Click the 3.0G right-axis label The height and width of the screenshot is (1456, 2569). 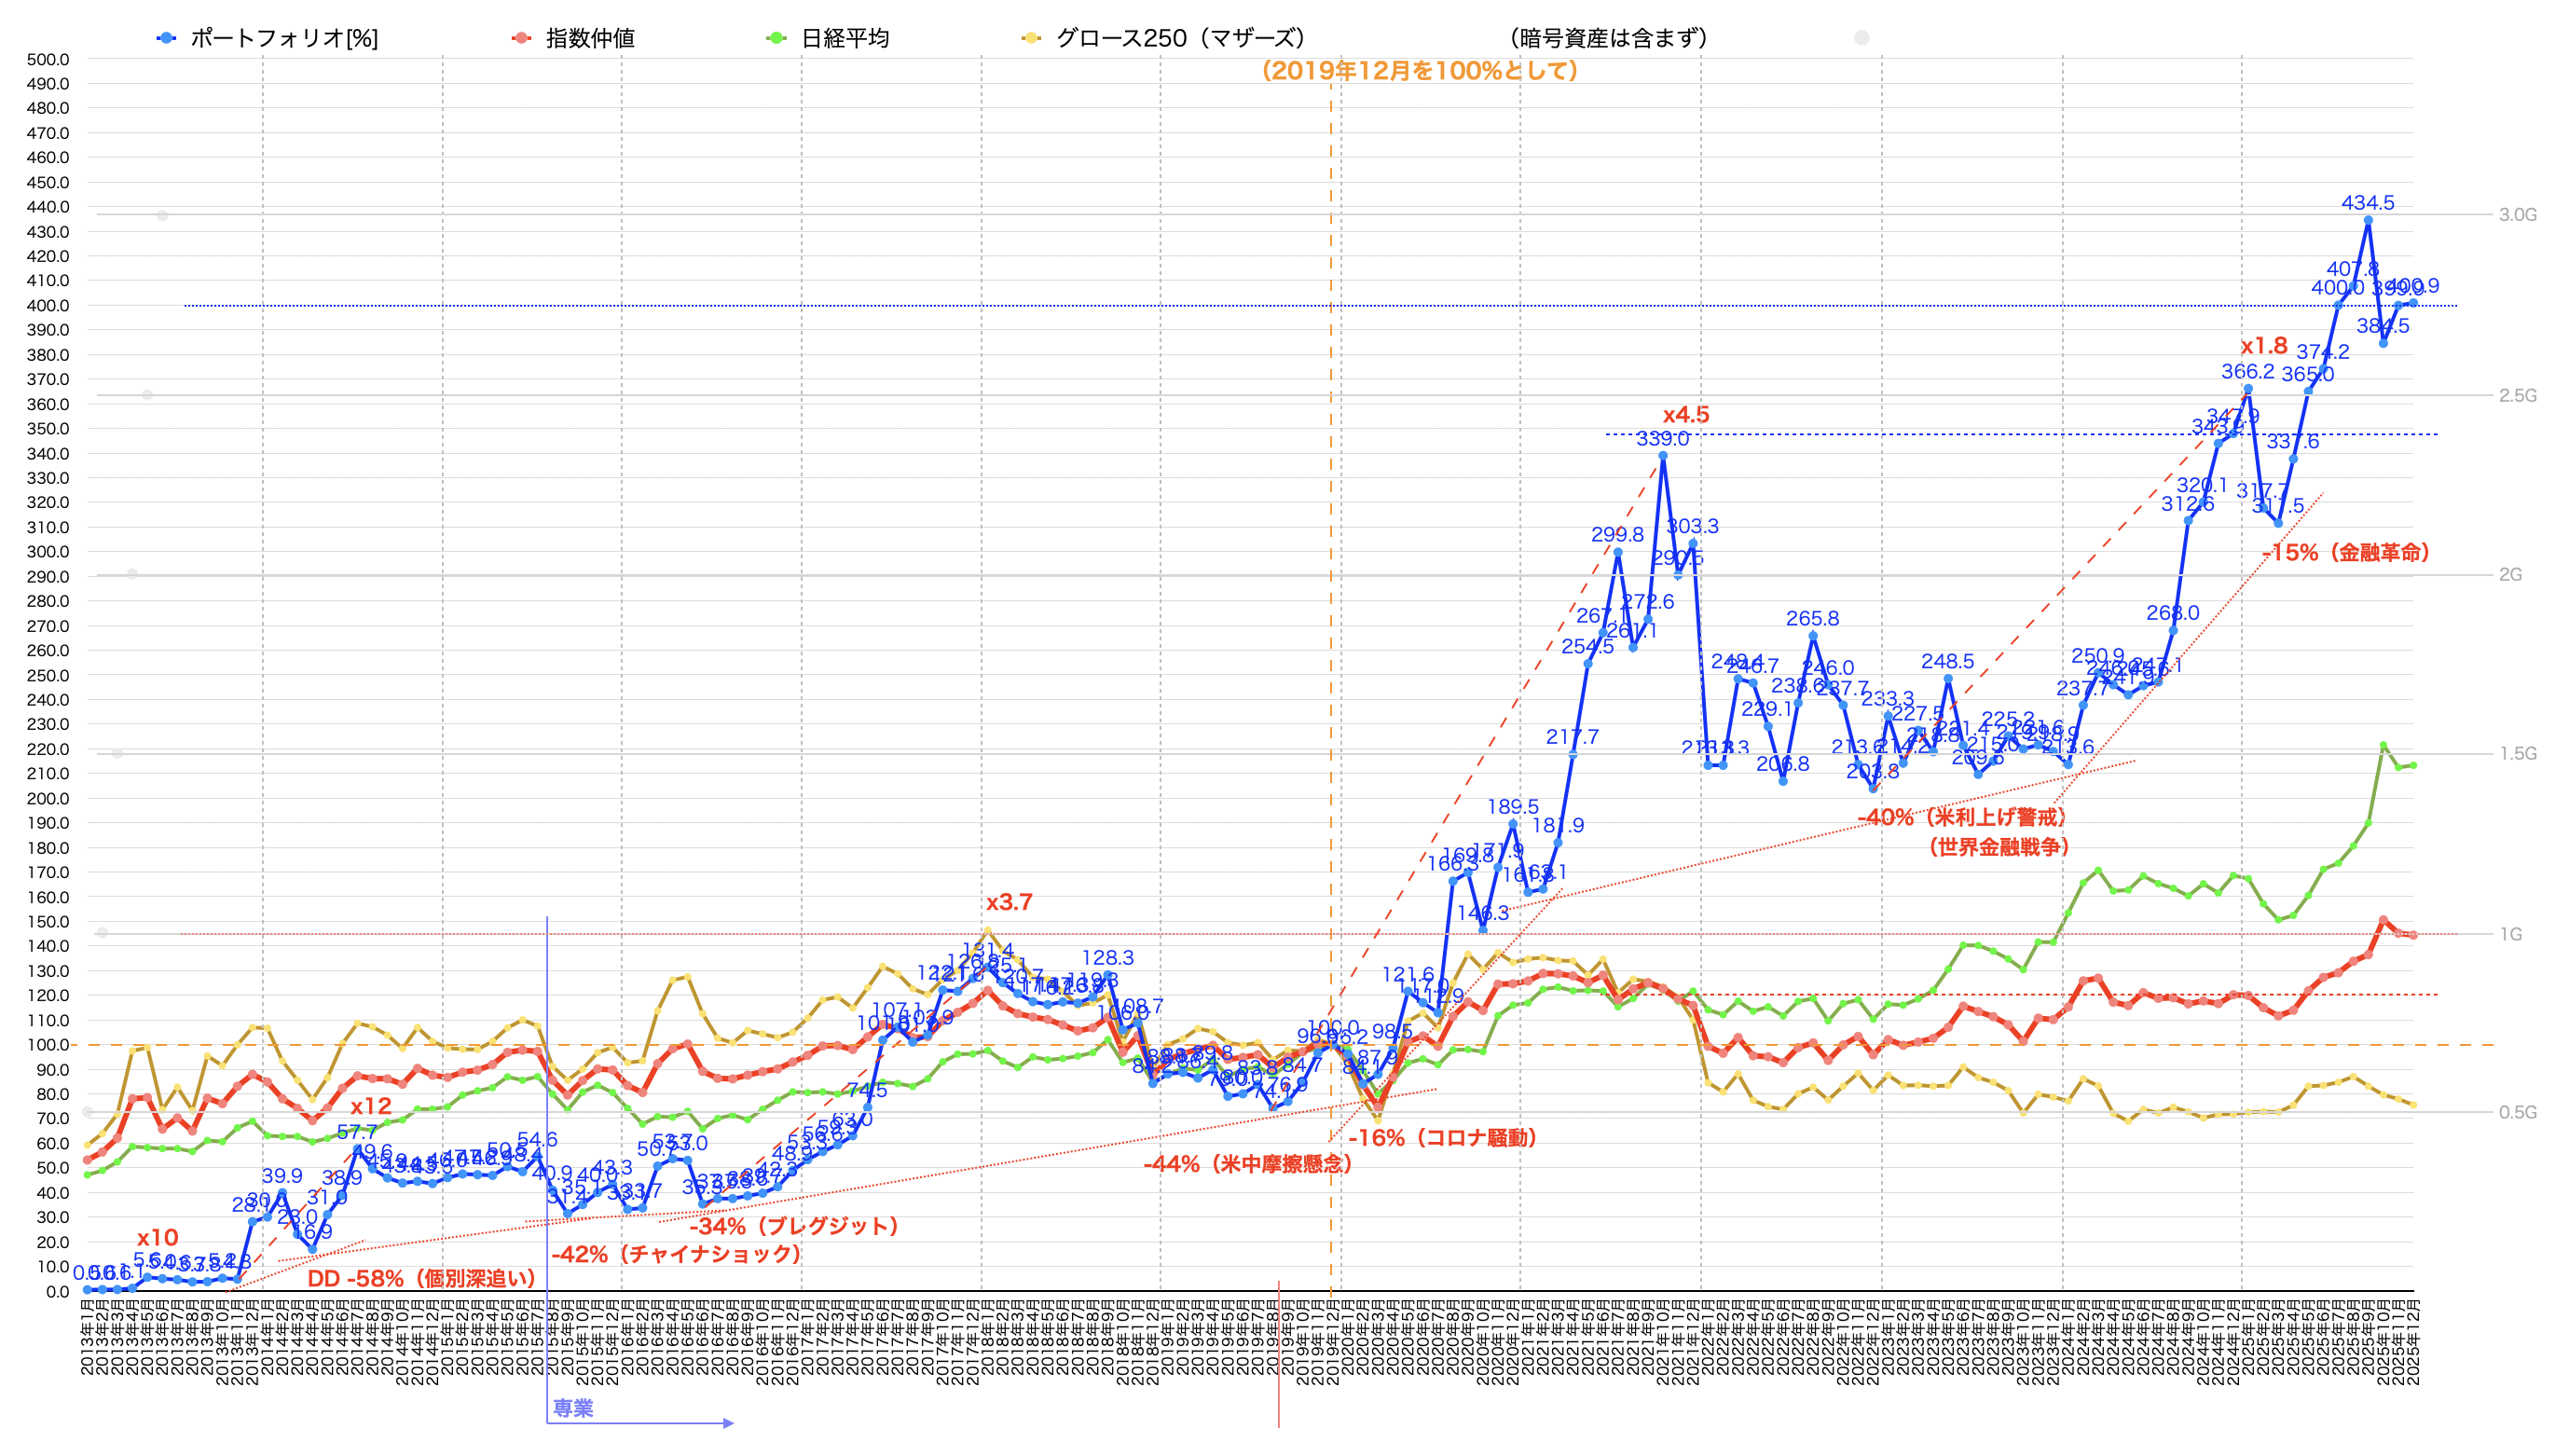coord(2517,215)
